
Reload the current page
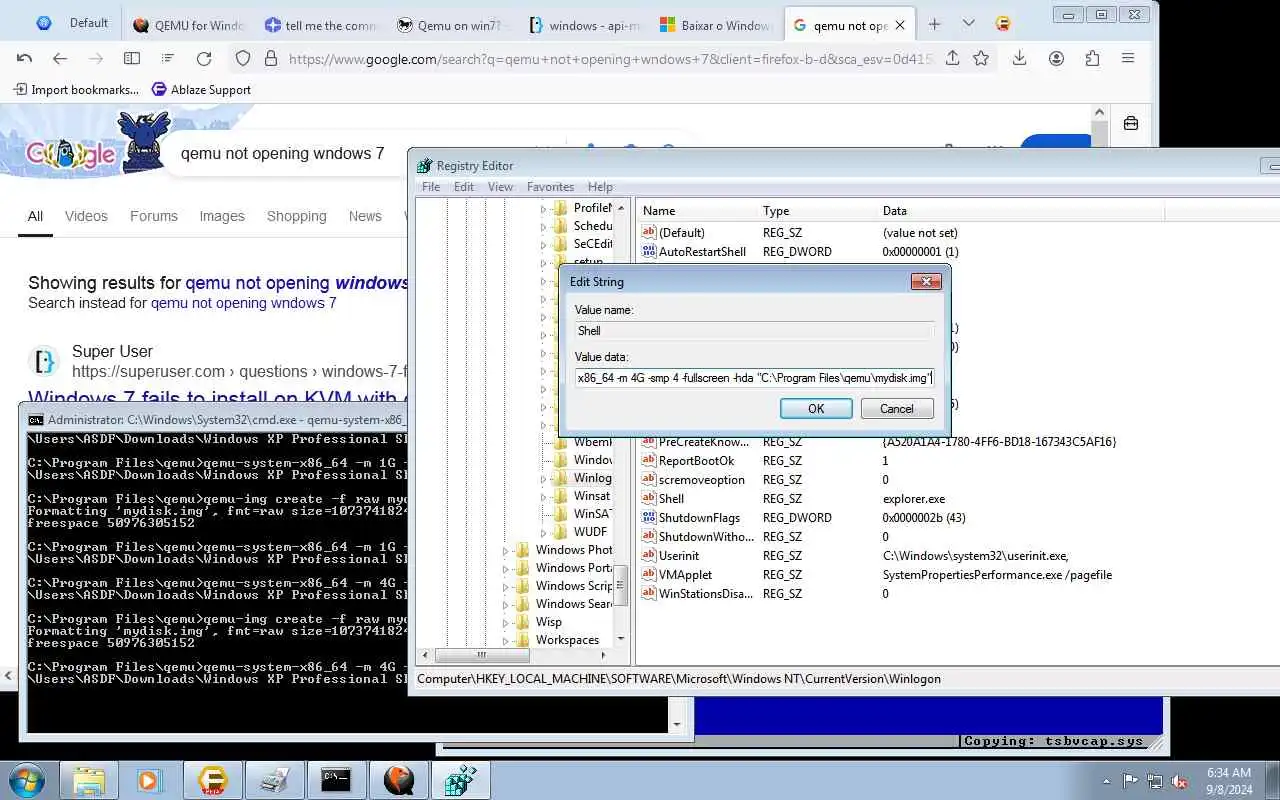point(204,59)
